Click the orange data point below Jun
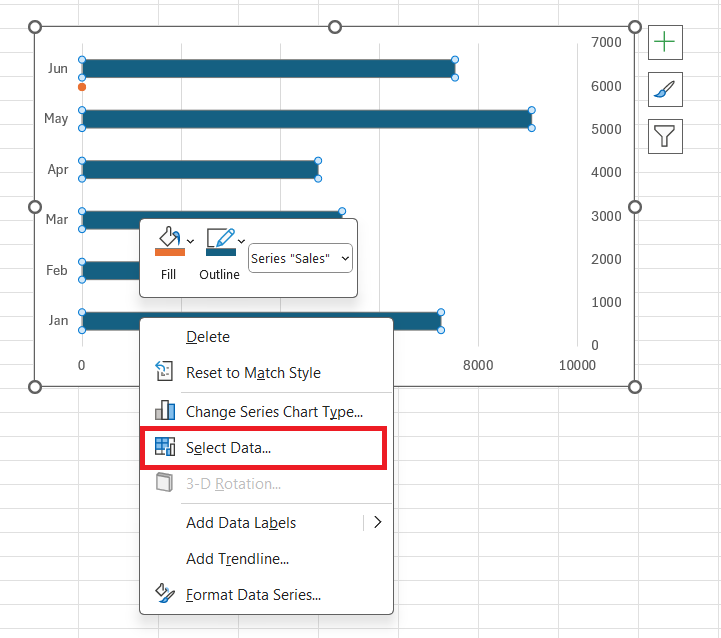 click(x=82, y=87)
